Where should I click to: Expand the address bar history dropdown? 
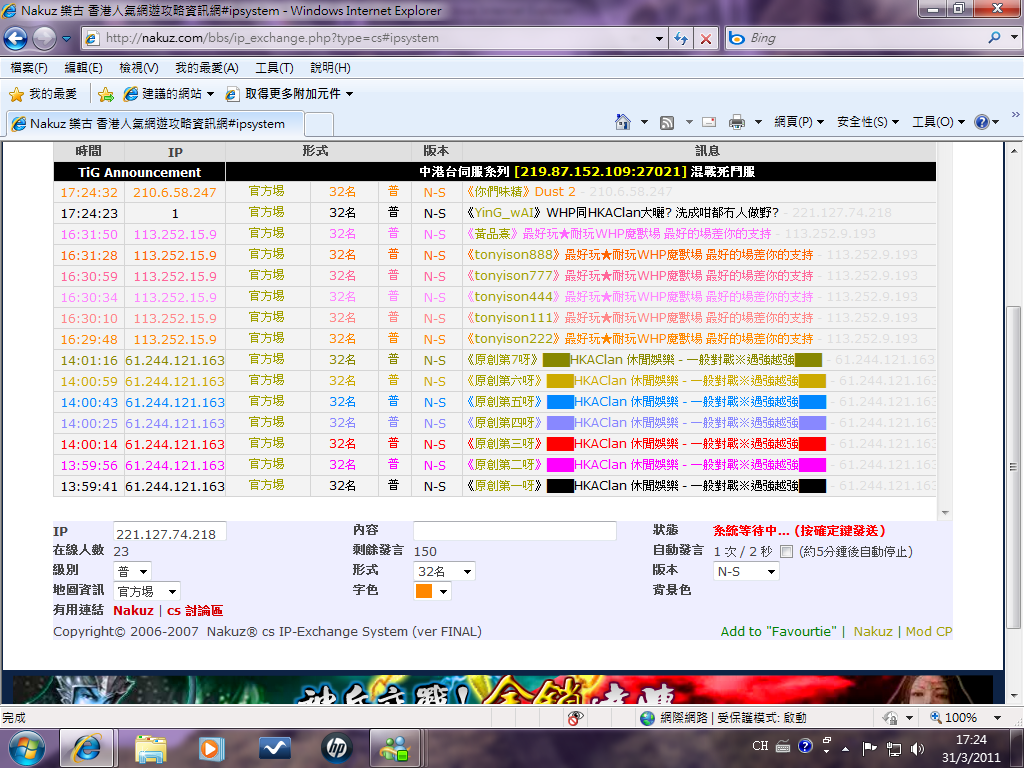659,39
